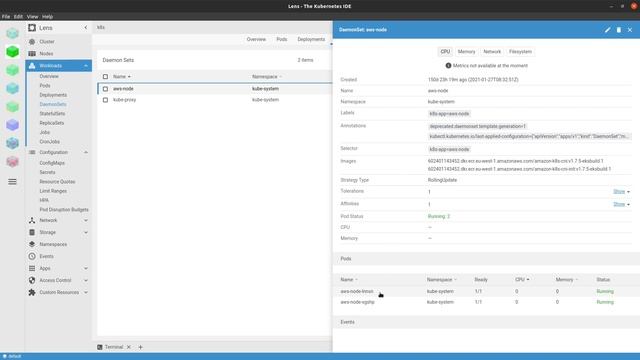Open Access Control sidebar section
Screen dimensions: 640x360
[55, 280]
